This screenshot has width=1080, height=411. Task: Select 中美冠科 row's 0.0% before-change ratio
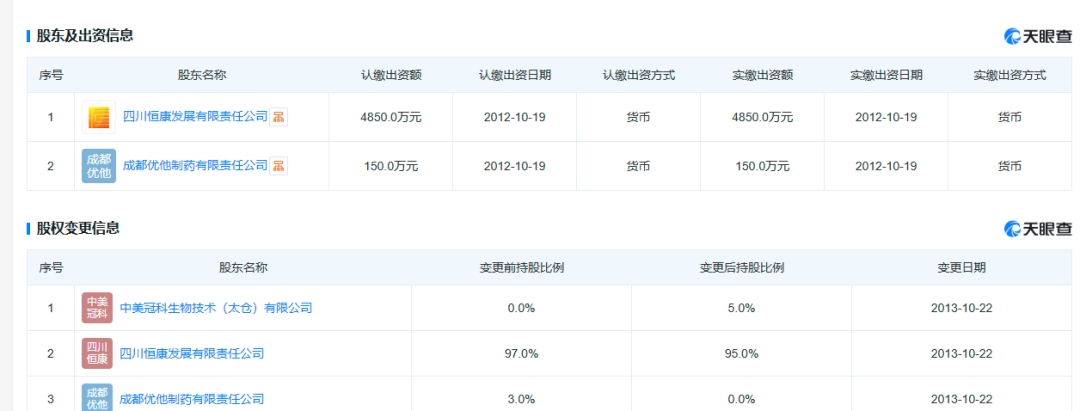click(x=521, y=308)
